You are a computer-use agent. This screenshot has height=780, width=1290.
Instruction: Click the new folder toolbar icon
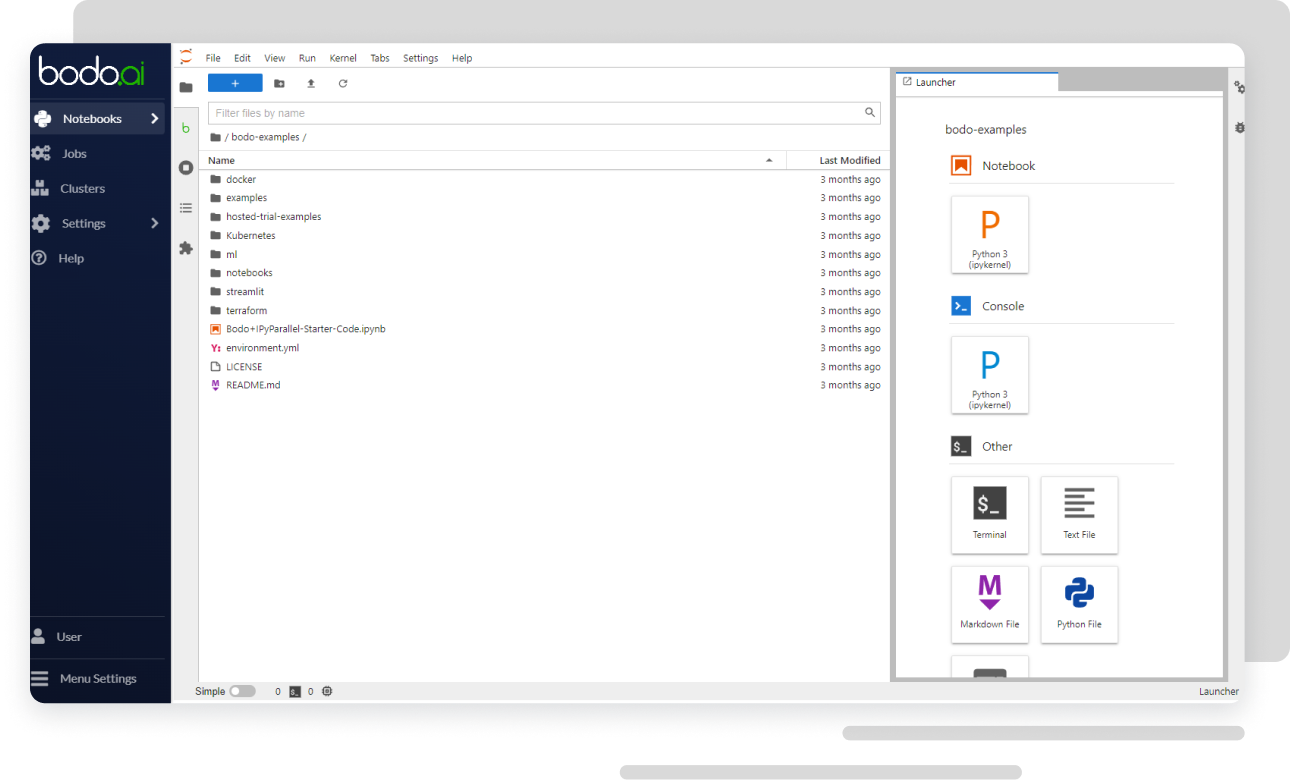[279, 84]
